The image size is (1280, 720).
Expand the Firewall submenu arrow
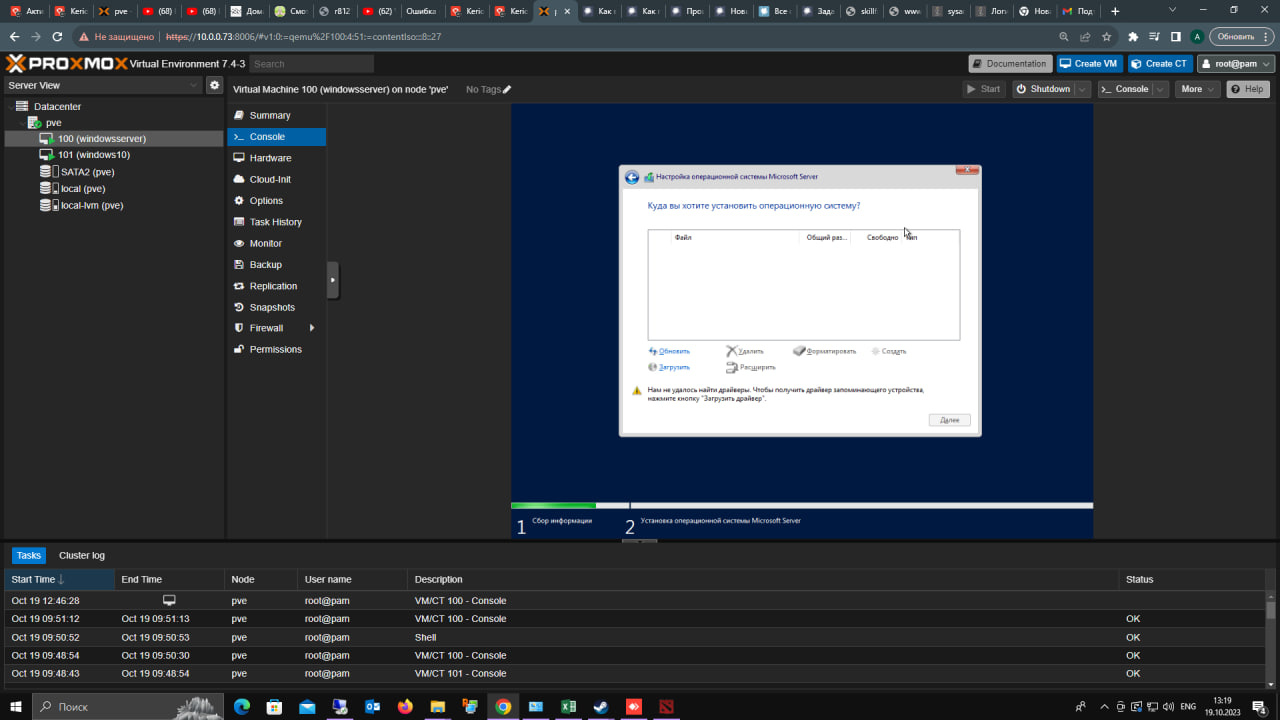pyautogui.click(x=312, y=328)
